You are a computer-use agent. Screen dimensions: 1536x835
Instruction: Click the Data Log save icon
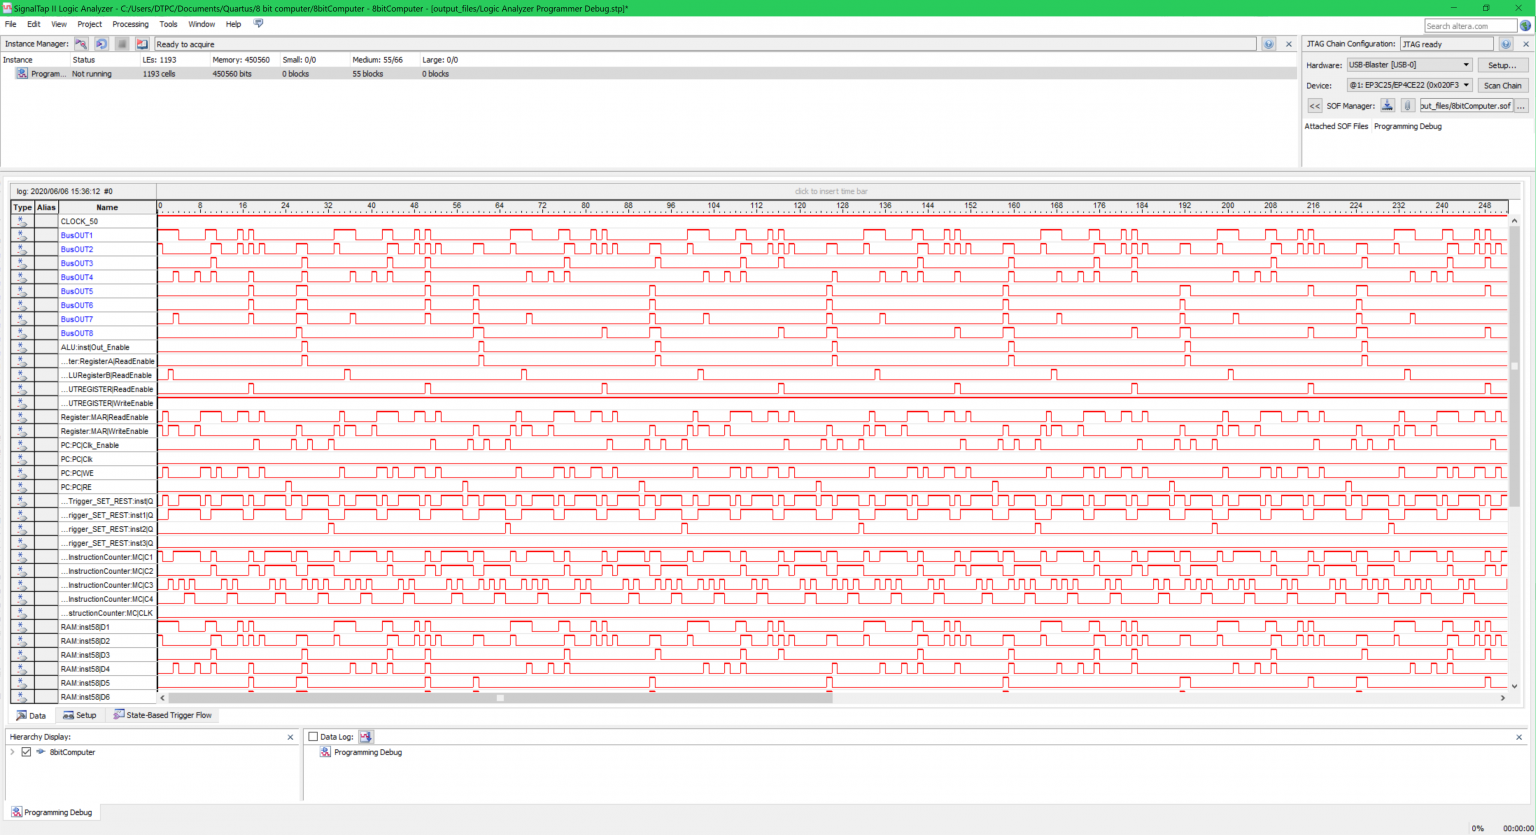click(366, 736)
